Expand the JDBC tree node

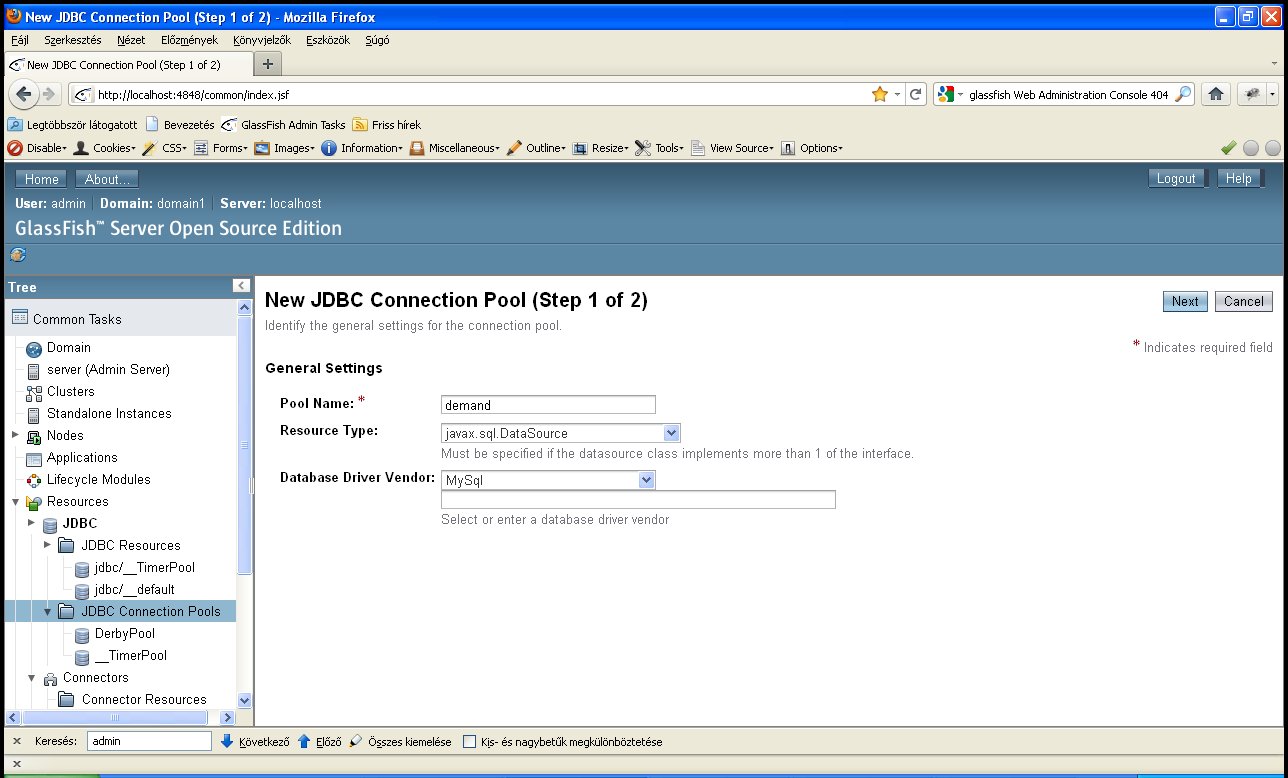coord(31,523)
